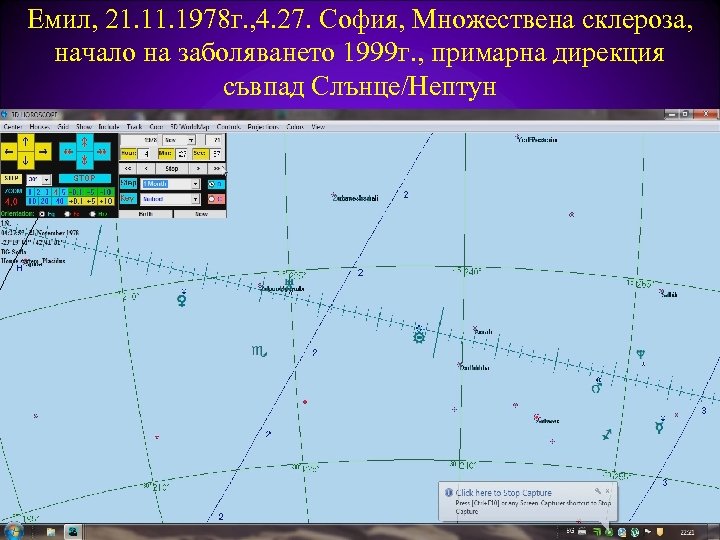Click the Sec input field showing 57
This screenshot has height=540, width=720.
pos(216,154)
